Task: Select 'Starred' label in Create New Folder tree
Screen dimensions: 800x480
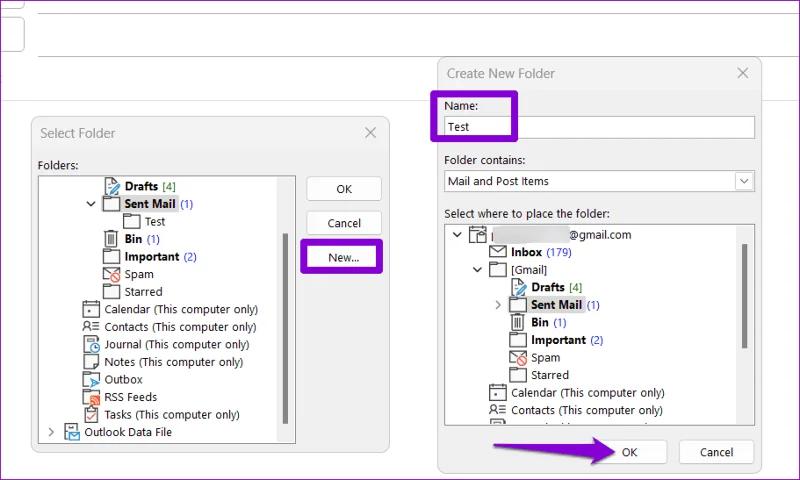Action: pyautogui.click(x=549, y=375)
